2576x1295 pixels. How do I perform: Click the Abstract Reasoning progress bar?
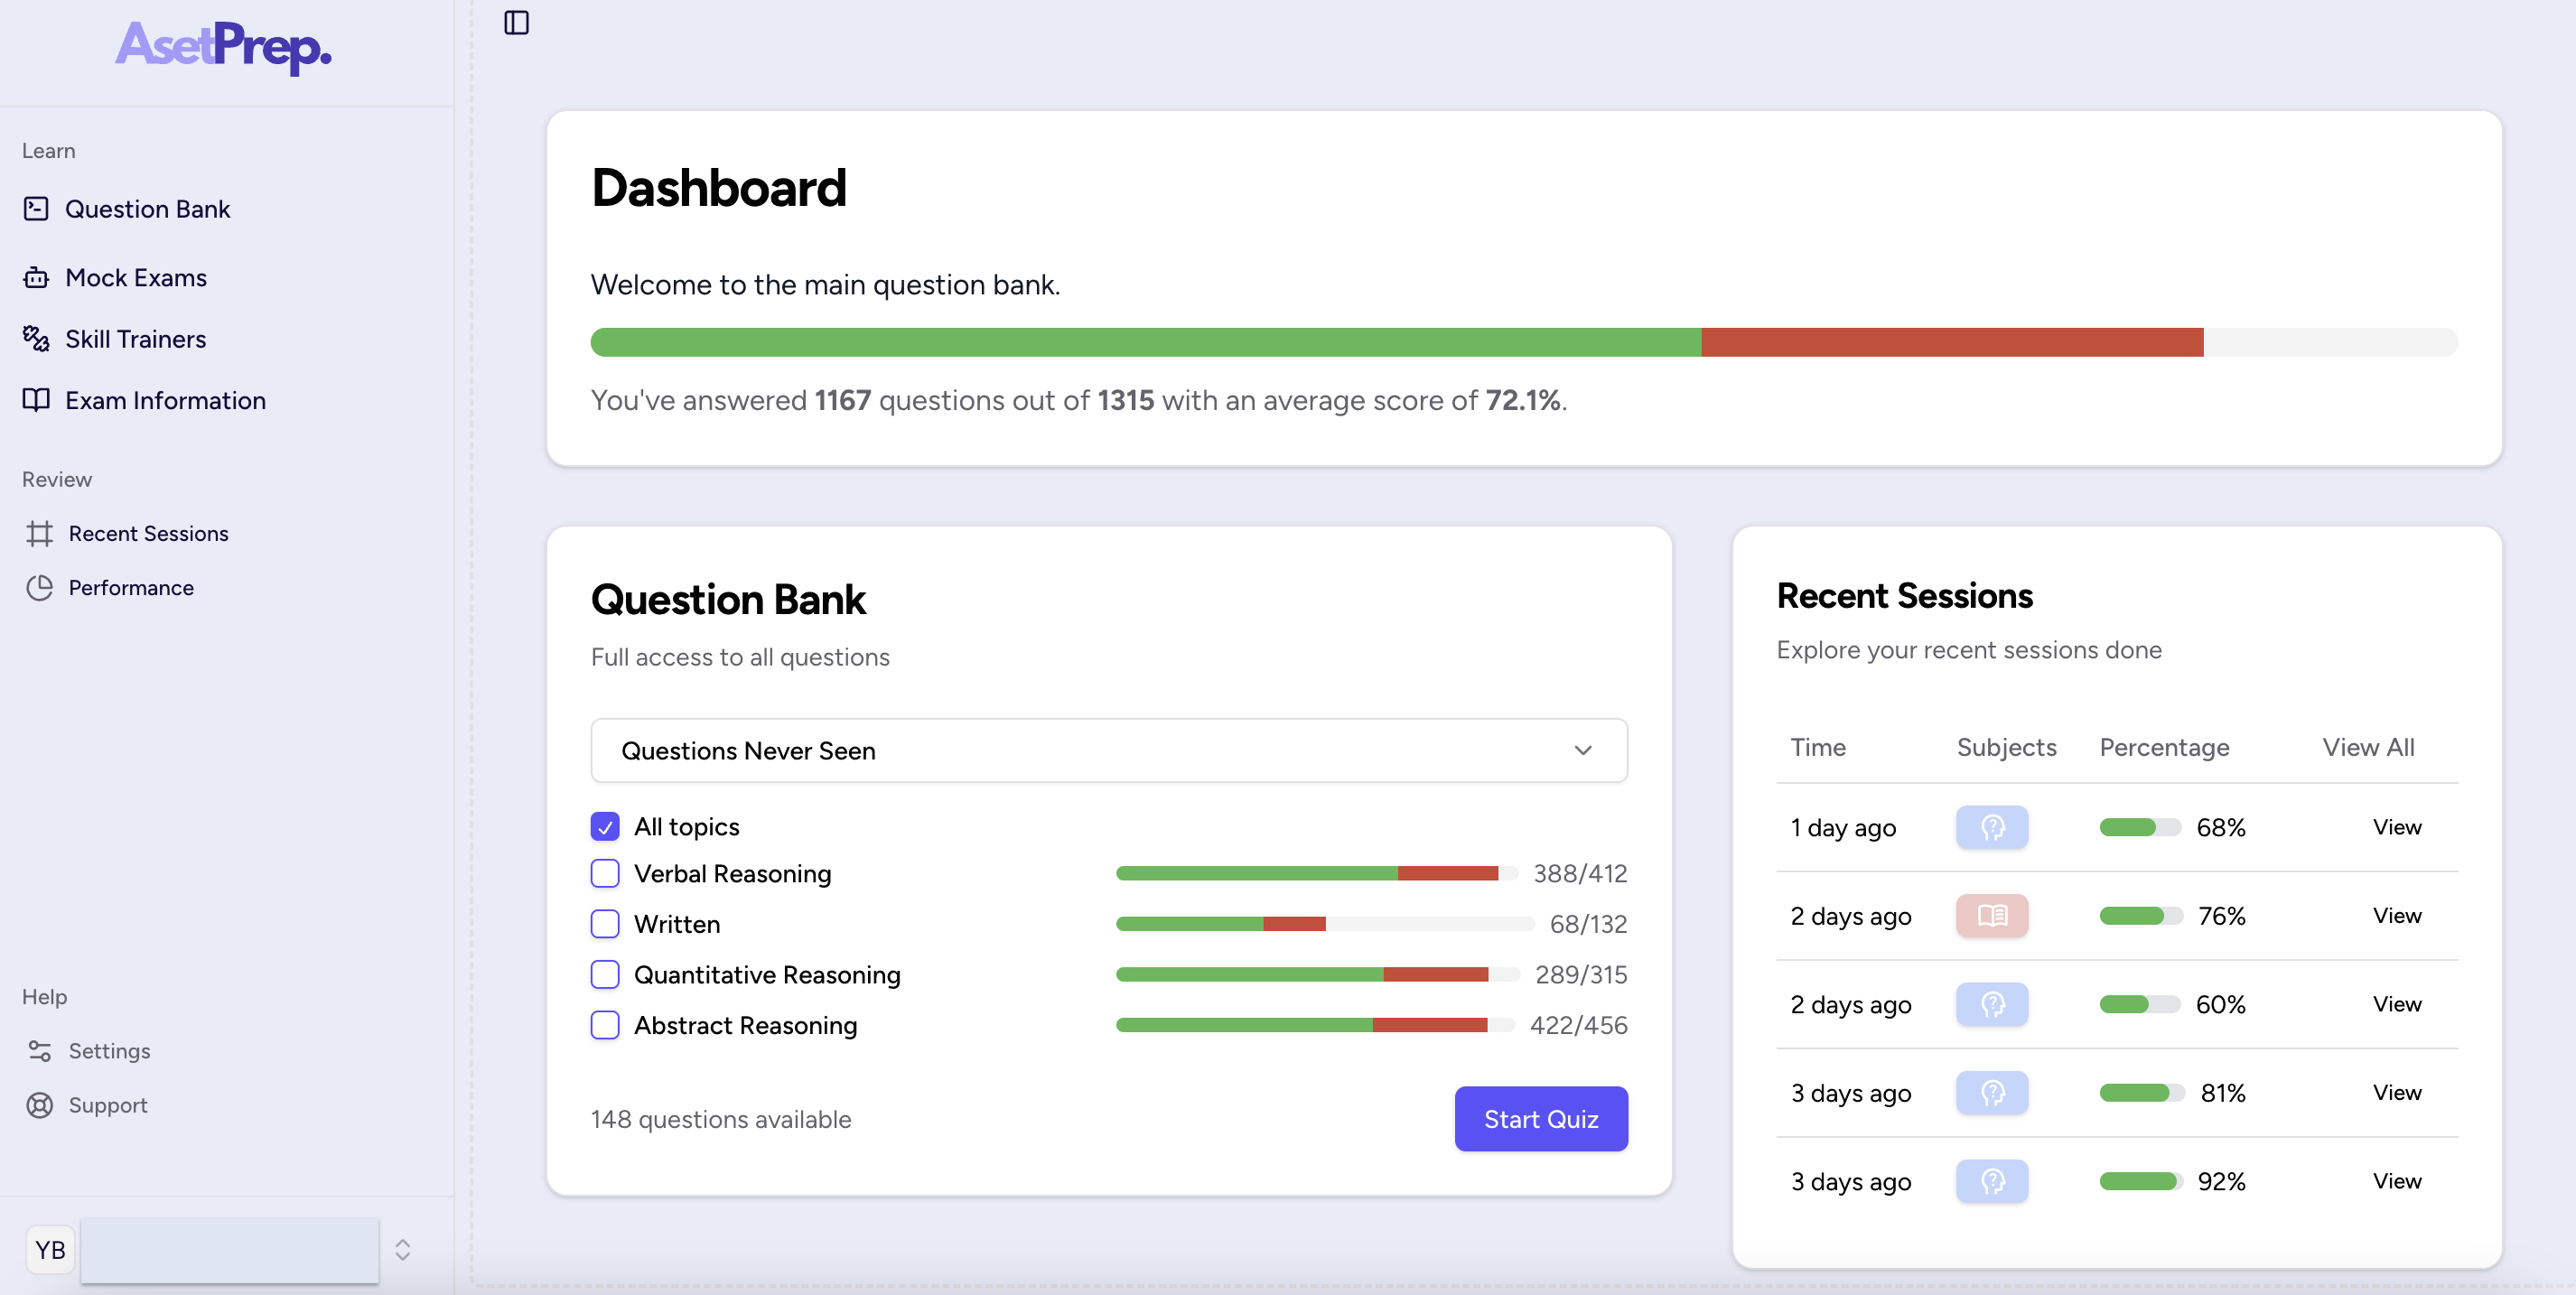[1315, 1025]
